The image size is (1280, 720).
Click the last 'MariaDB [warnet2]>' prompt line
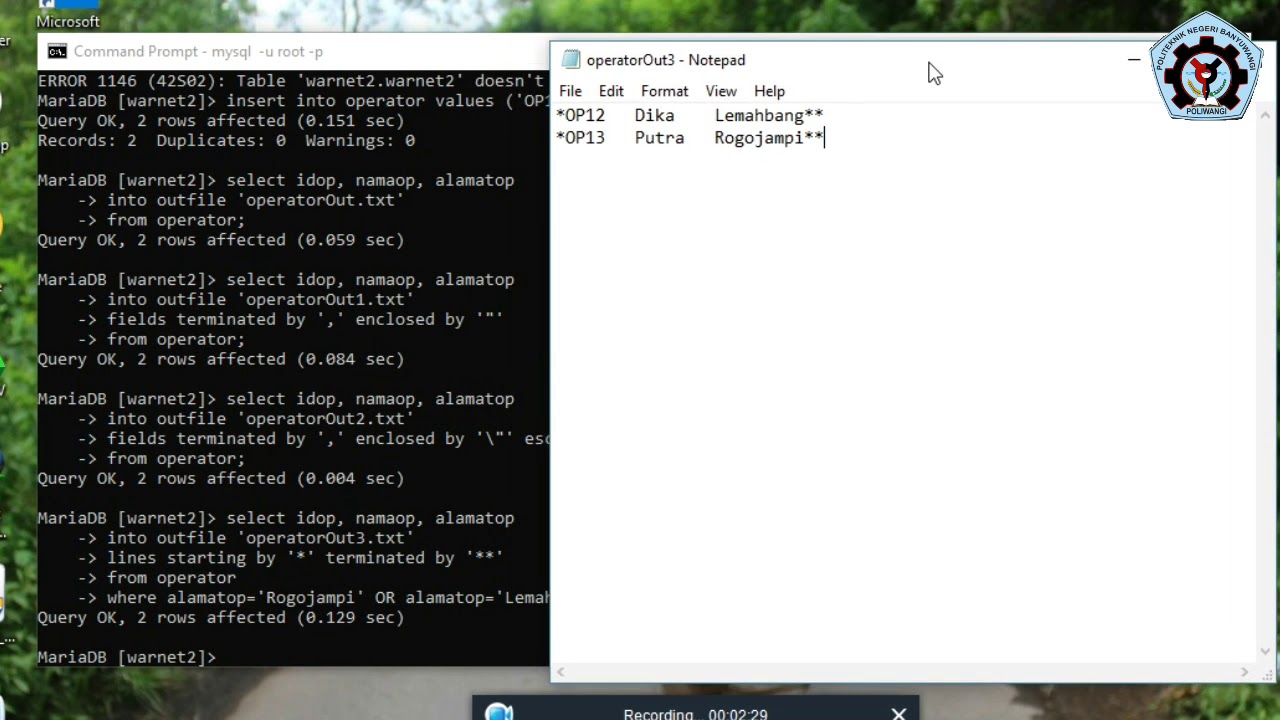127,657
